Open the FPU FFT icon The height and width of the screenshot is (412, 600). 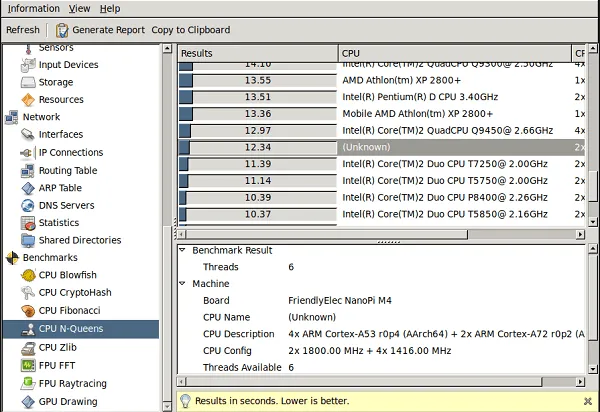pos(28,366)
